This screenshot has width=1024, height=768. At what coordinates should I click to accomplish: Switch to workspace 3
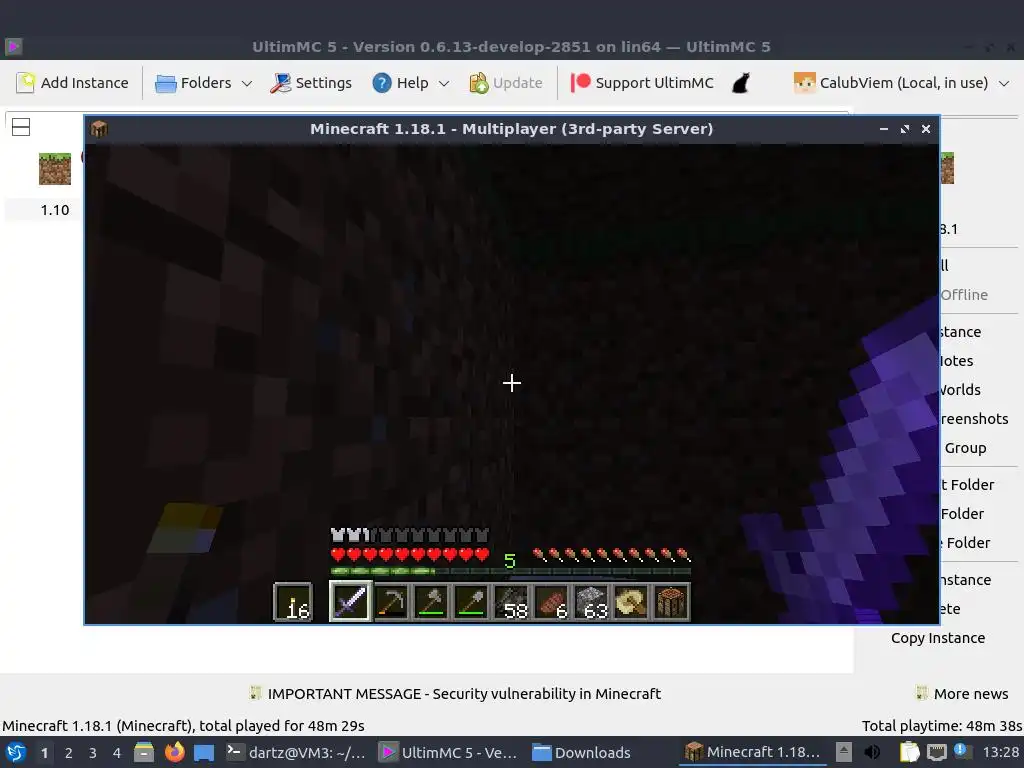[93, 753]
